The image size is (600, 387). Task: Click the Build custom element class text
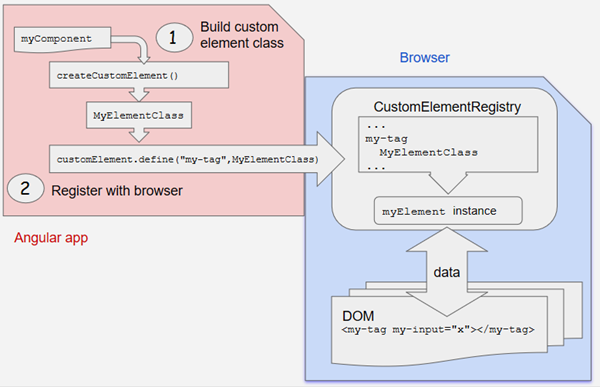point(242,35)
